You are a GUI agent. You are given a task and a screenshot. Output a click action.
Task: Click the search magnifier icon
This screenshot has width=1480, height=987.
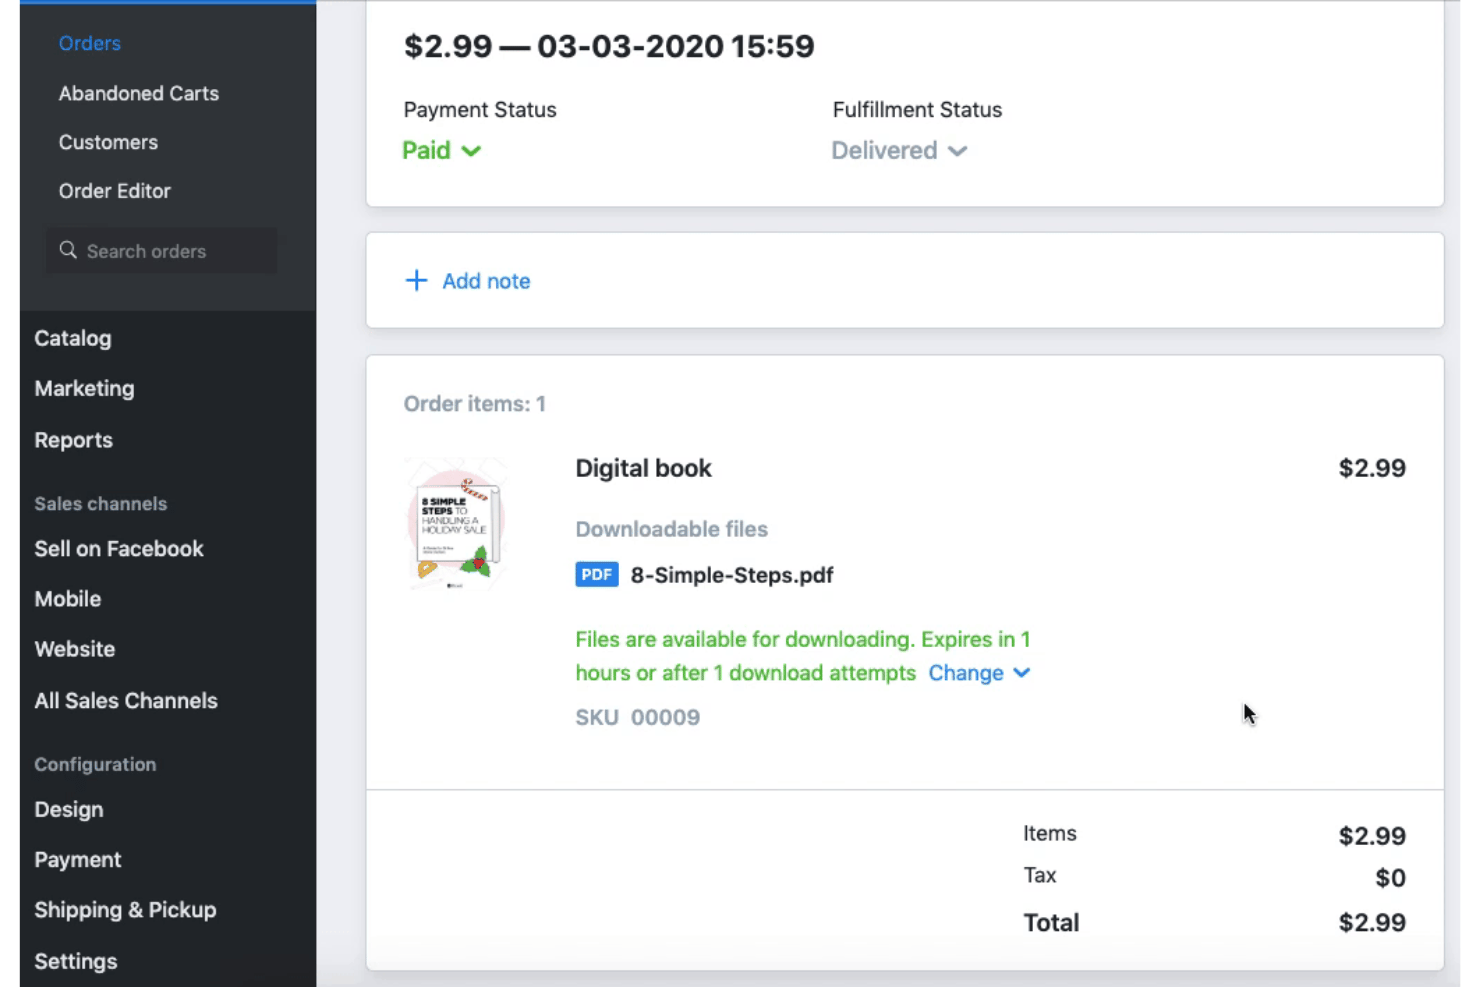68,250
